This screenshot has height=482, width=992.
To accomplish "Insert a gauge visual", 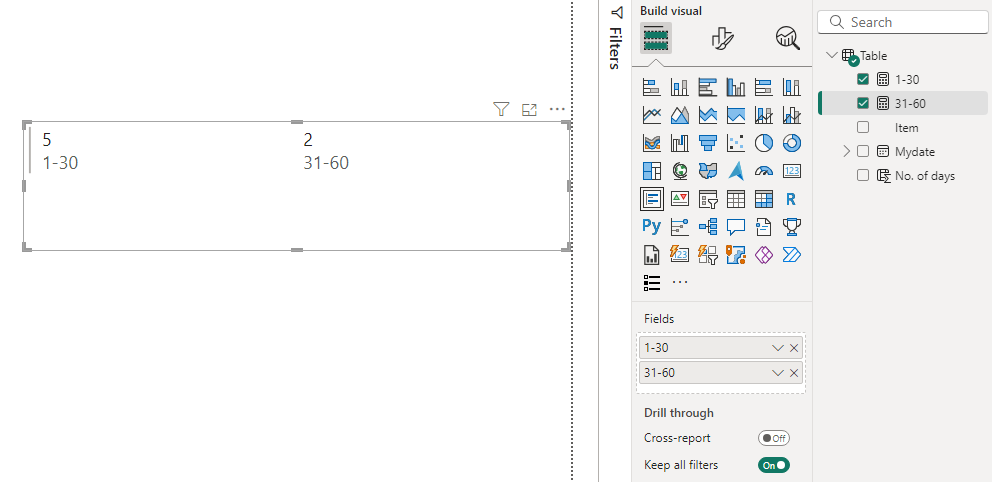I will click(764, 171).
